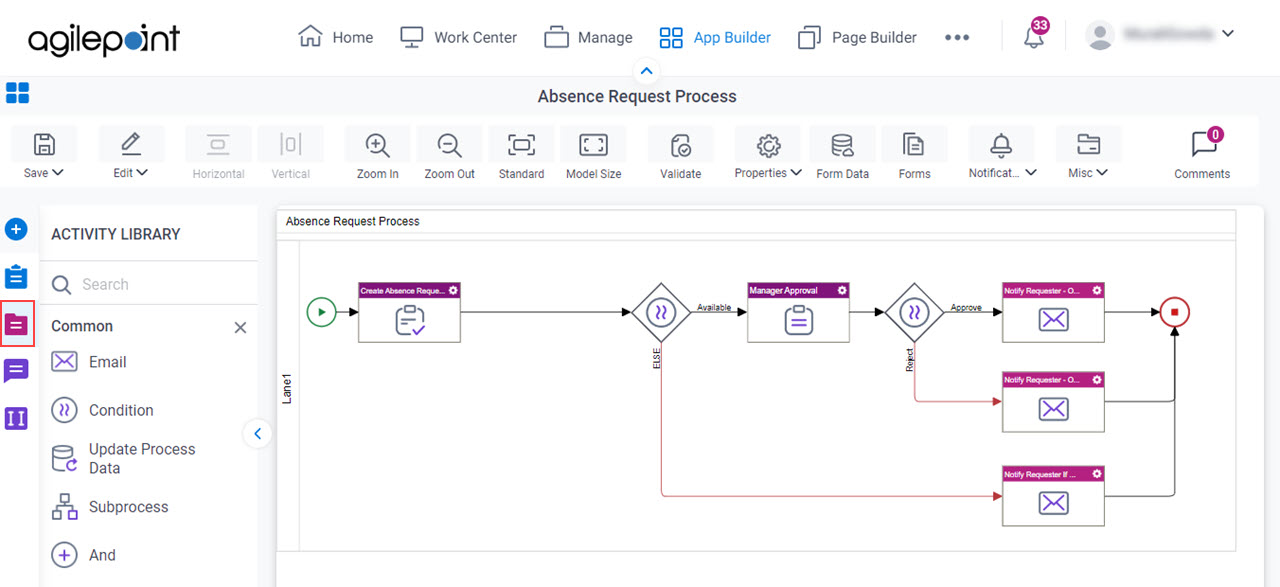Open settings gear on Manager Approval
This screenshot has width=1280, height=587.
click(842, 290)
